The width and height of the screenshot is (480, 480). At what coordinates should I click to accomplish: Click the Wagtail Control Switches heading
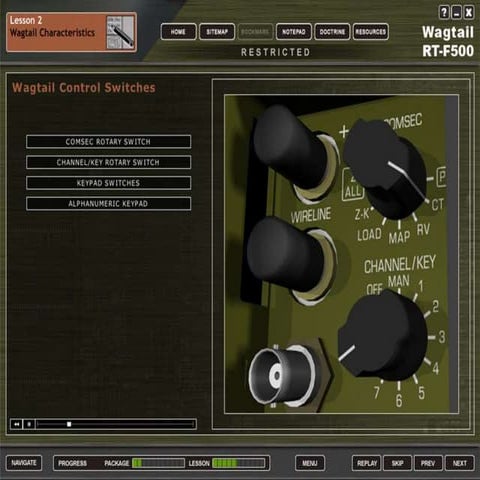(x=84, y=88)
